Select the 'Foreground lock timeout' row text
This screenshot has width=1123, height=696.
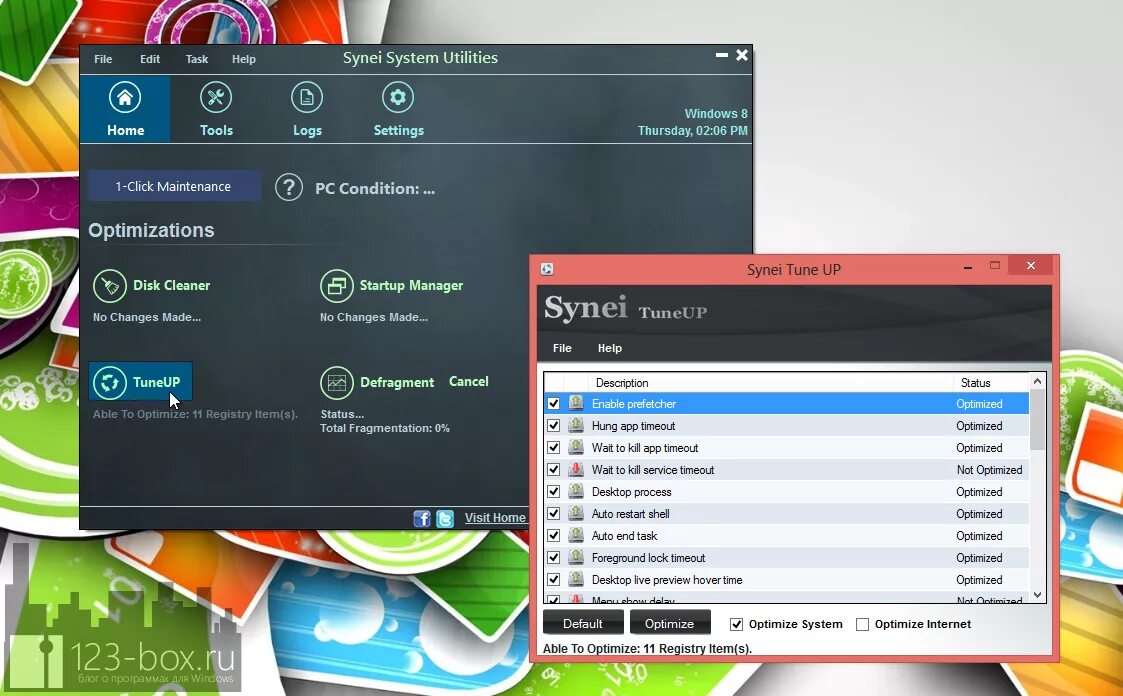point(648,558)
